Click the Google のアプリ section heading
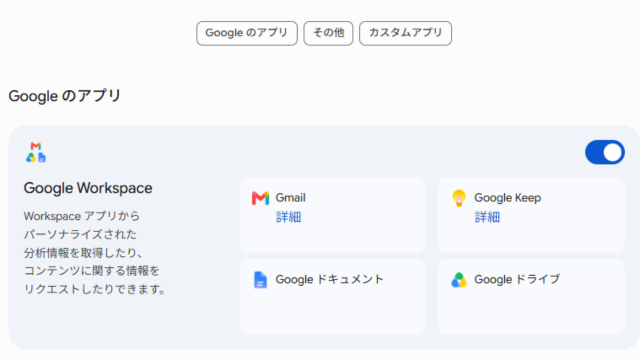This screenshot has height=360, width=640. tap(64, 96)
